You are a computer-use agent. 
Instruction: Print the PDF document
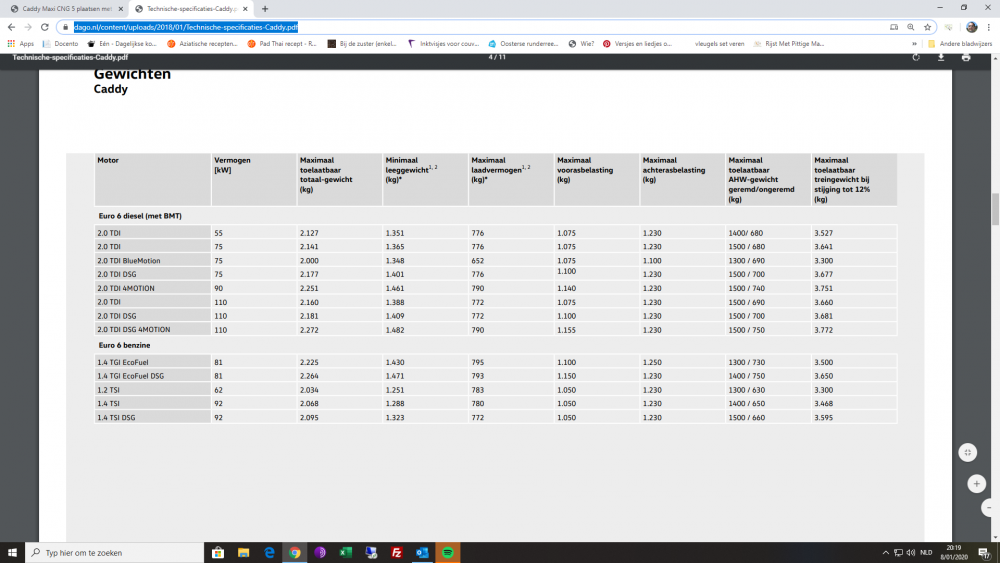point(966,57)
